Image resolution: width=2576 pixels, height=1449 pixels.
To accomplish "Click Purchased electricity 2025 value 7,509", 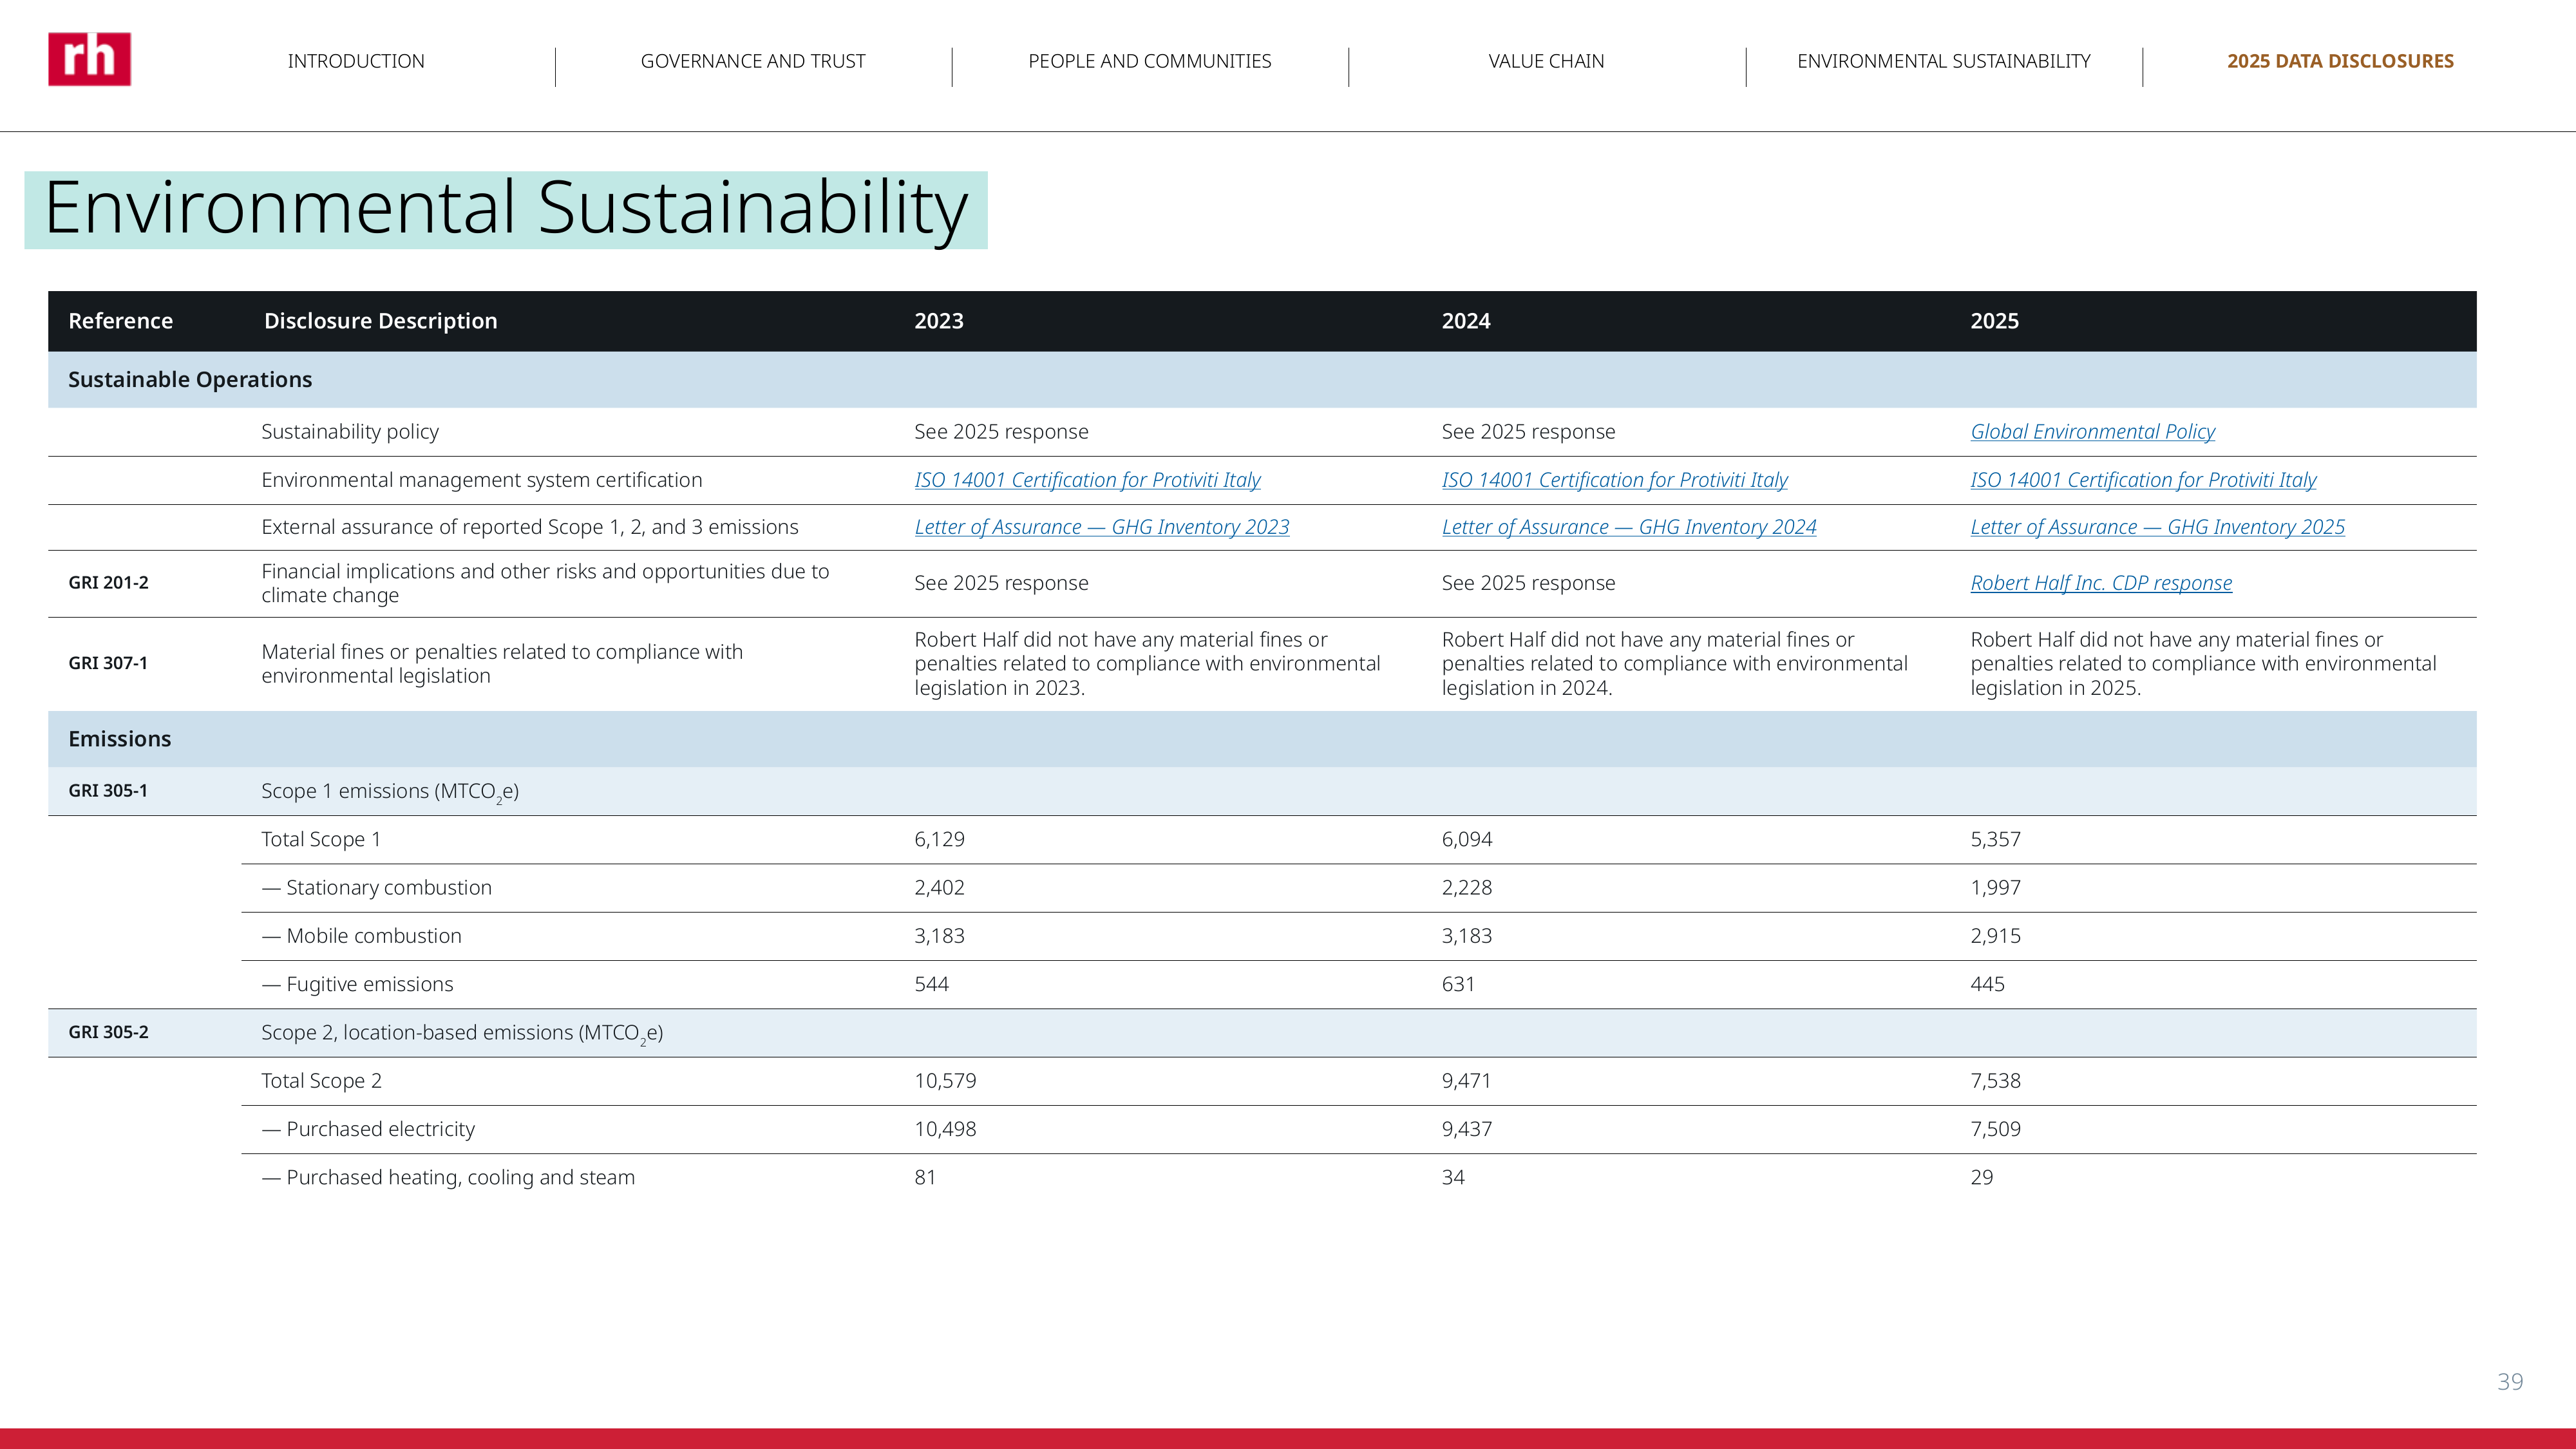I will click(1995, 1129).
